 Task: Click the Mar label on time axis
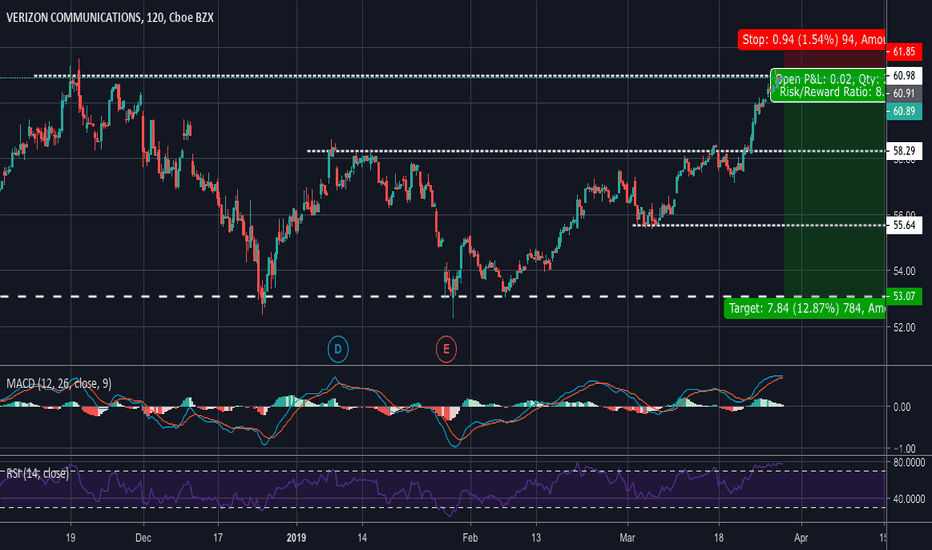pyautogui.click(x=627, y=538)
